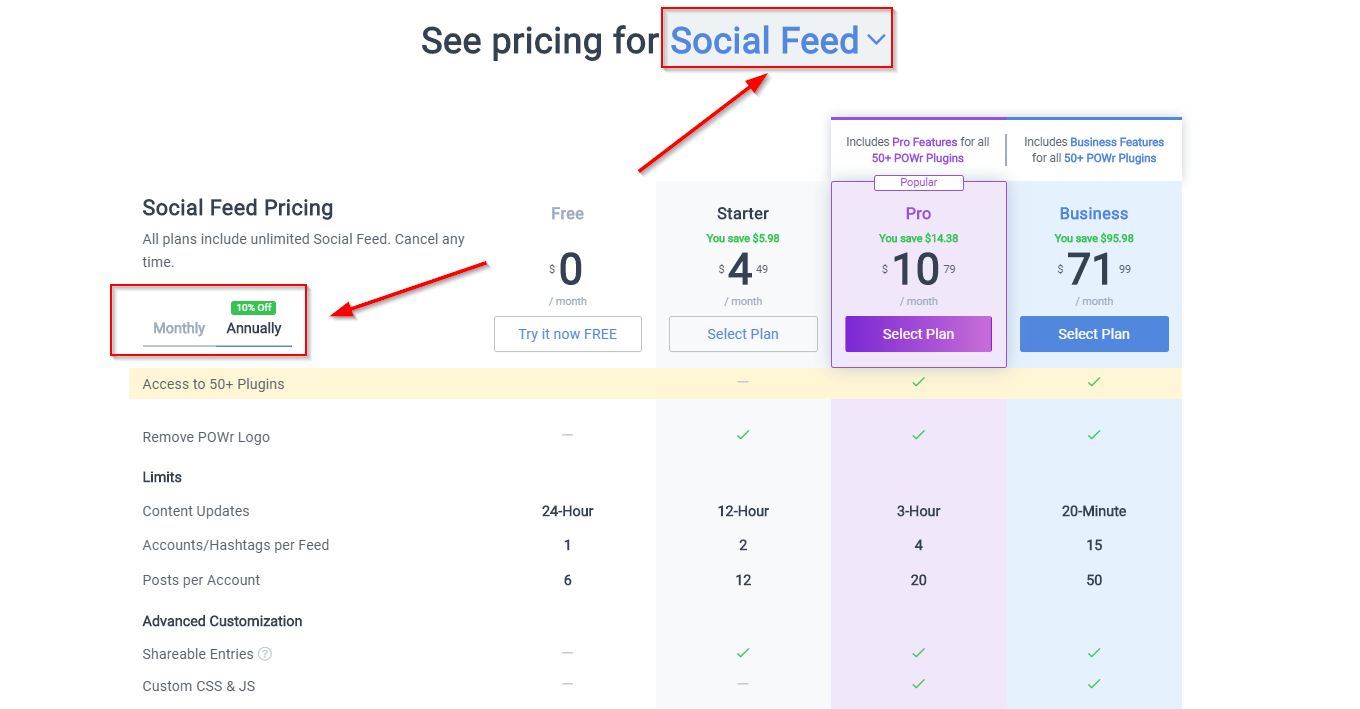Click the chevron next to Social Feed

pyautogui.click(x=876, y=41)
